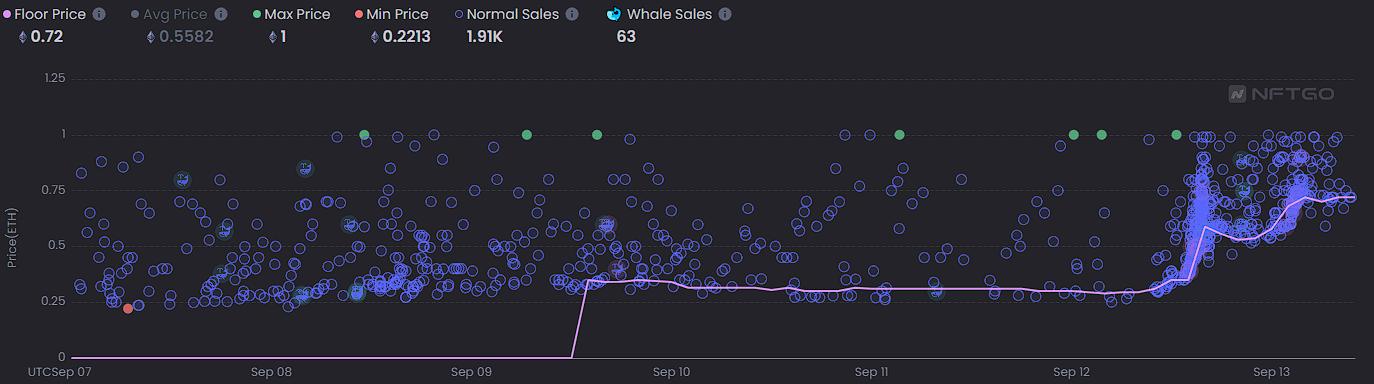This screenshot has height=384, width=1374.
Task: Click the ETH symbol beside 0.72
Action: [23, 37]
